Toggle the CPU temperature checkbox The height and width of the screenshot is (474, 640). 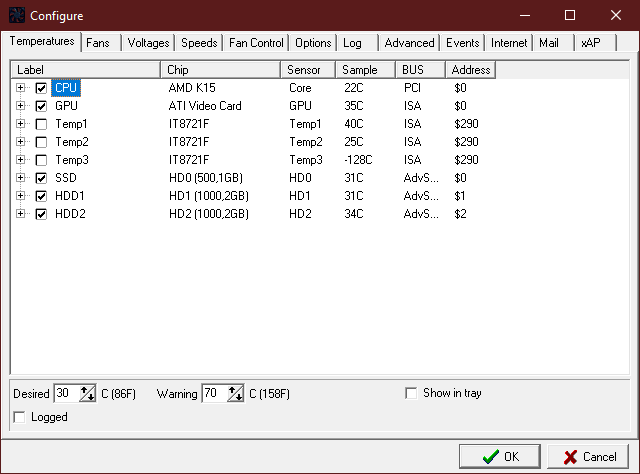(x=41, y=88)
